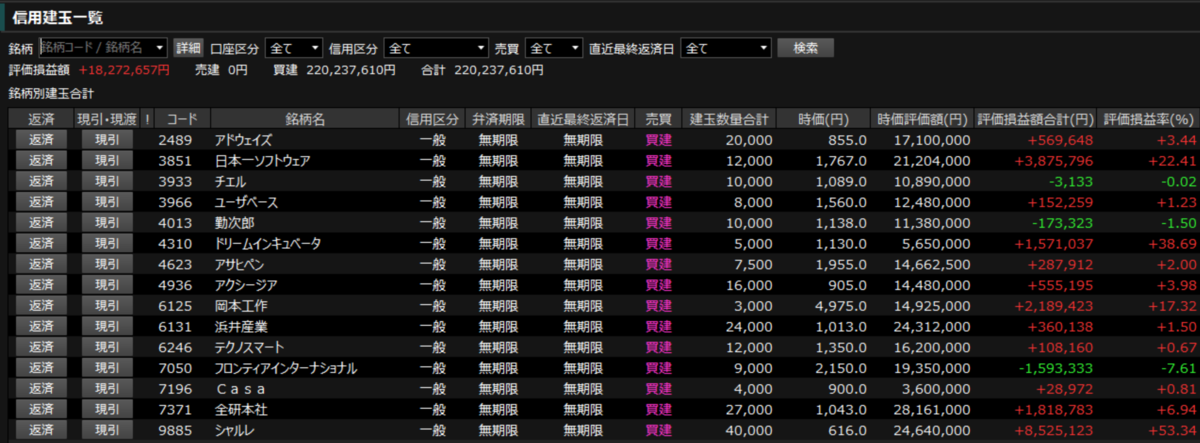
Task: Click 返済 for Ｃａｓａ row
Action: [x=41, y=388]
